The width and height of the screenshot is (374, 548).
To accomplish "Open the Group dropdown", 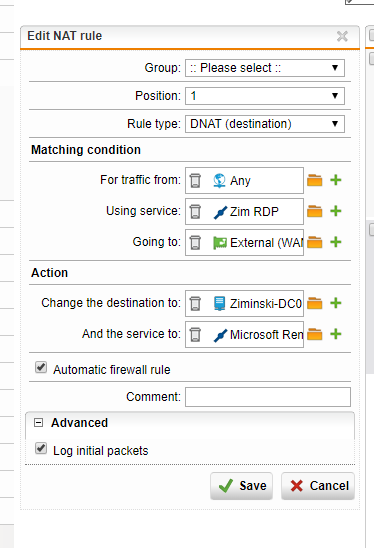I will 265,68.
